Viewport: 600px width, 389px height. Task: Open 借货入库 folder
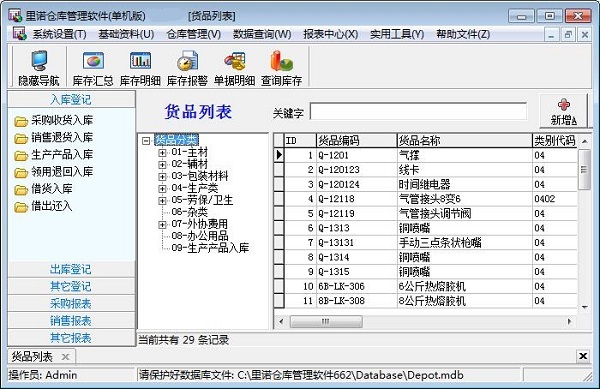pyautogui.click(x=21, y=189)
